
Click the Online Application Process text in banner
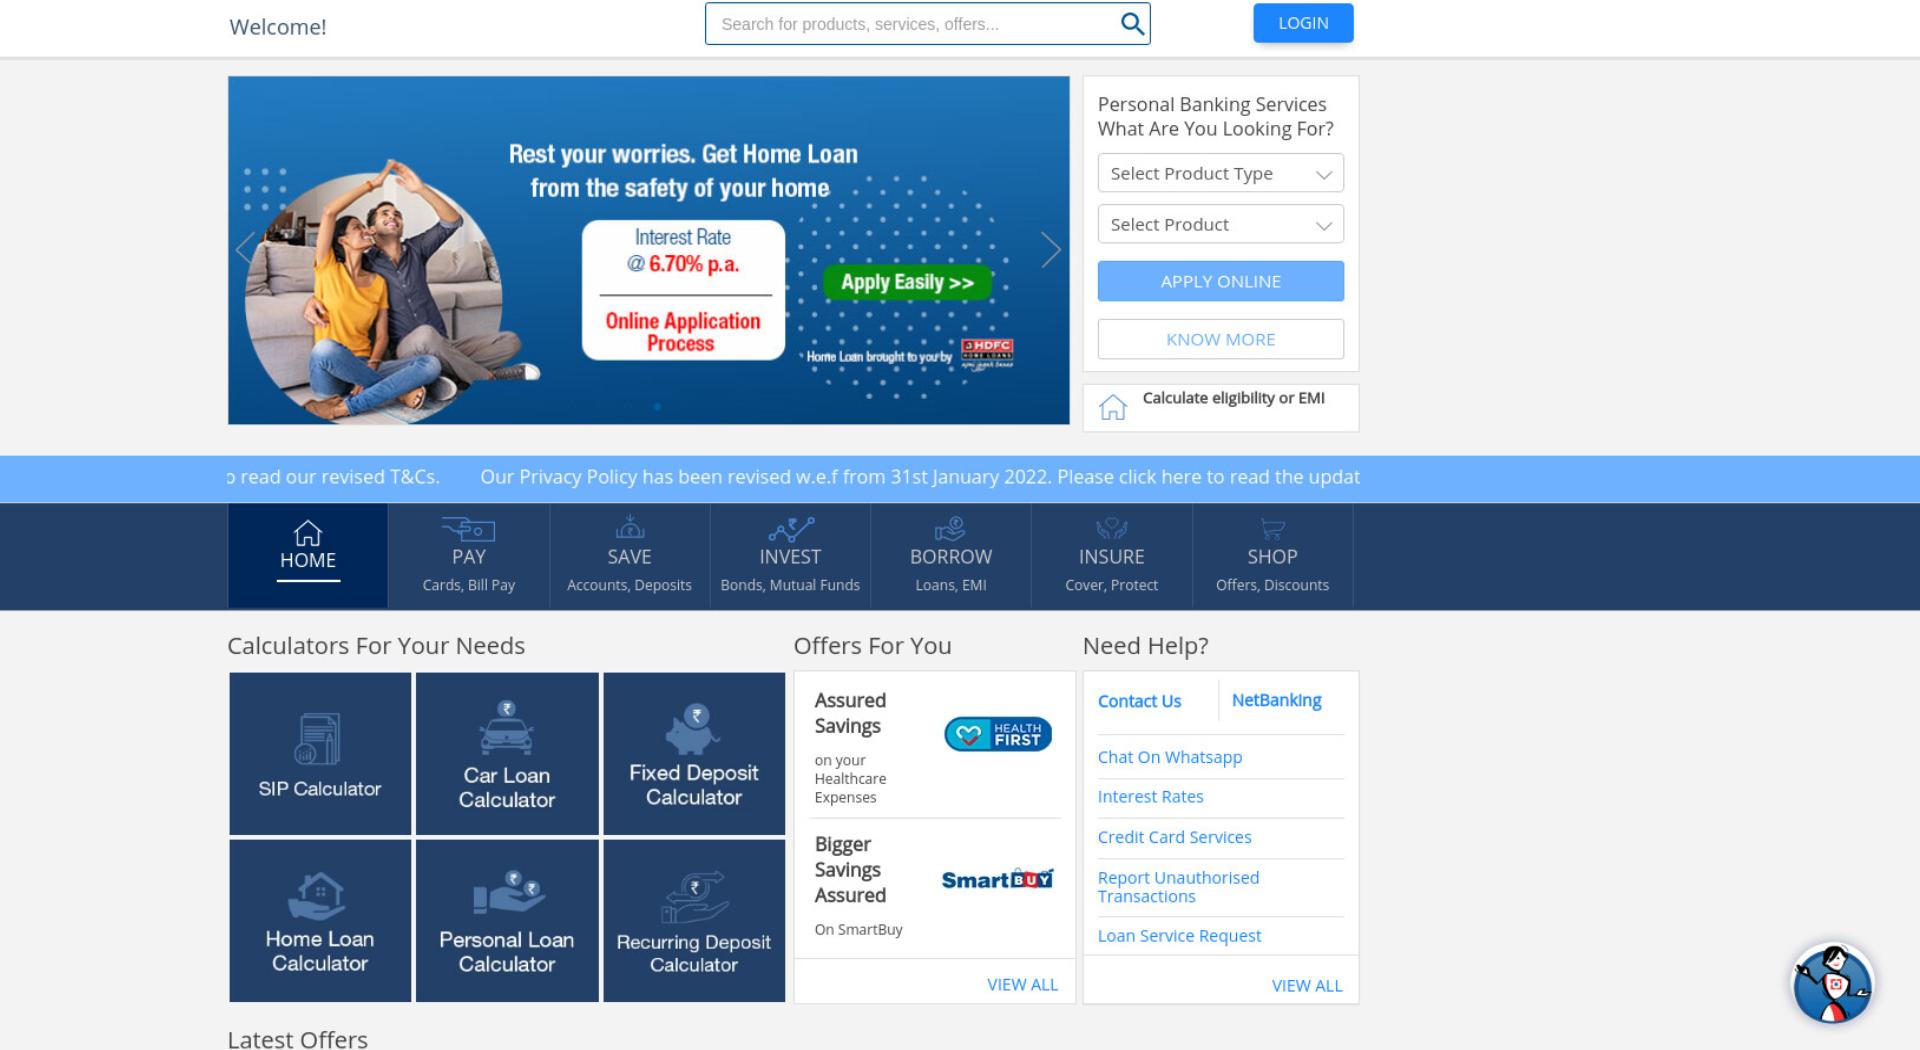pos(682,332)
